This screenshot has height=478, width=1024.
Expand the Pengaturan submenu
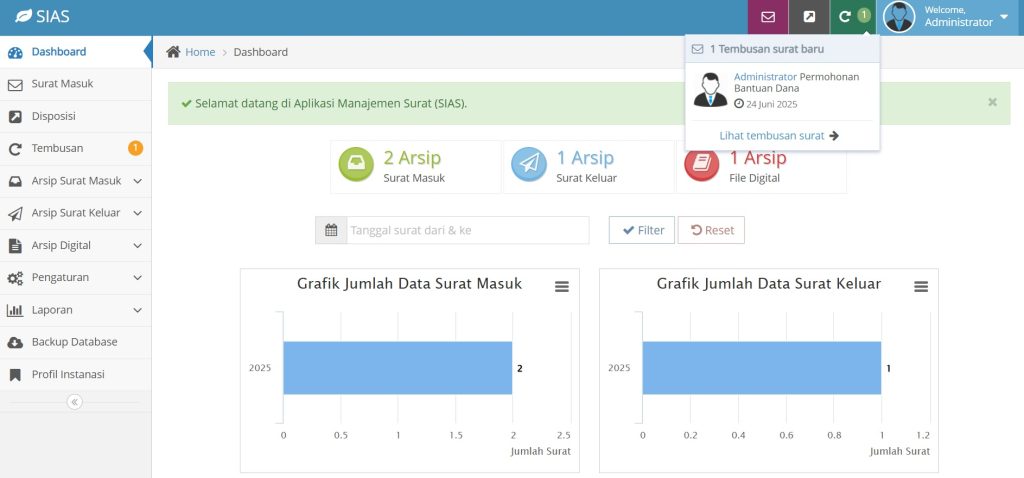[x=76, y=278]
